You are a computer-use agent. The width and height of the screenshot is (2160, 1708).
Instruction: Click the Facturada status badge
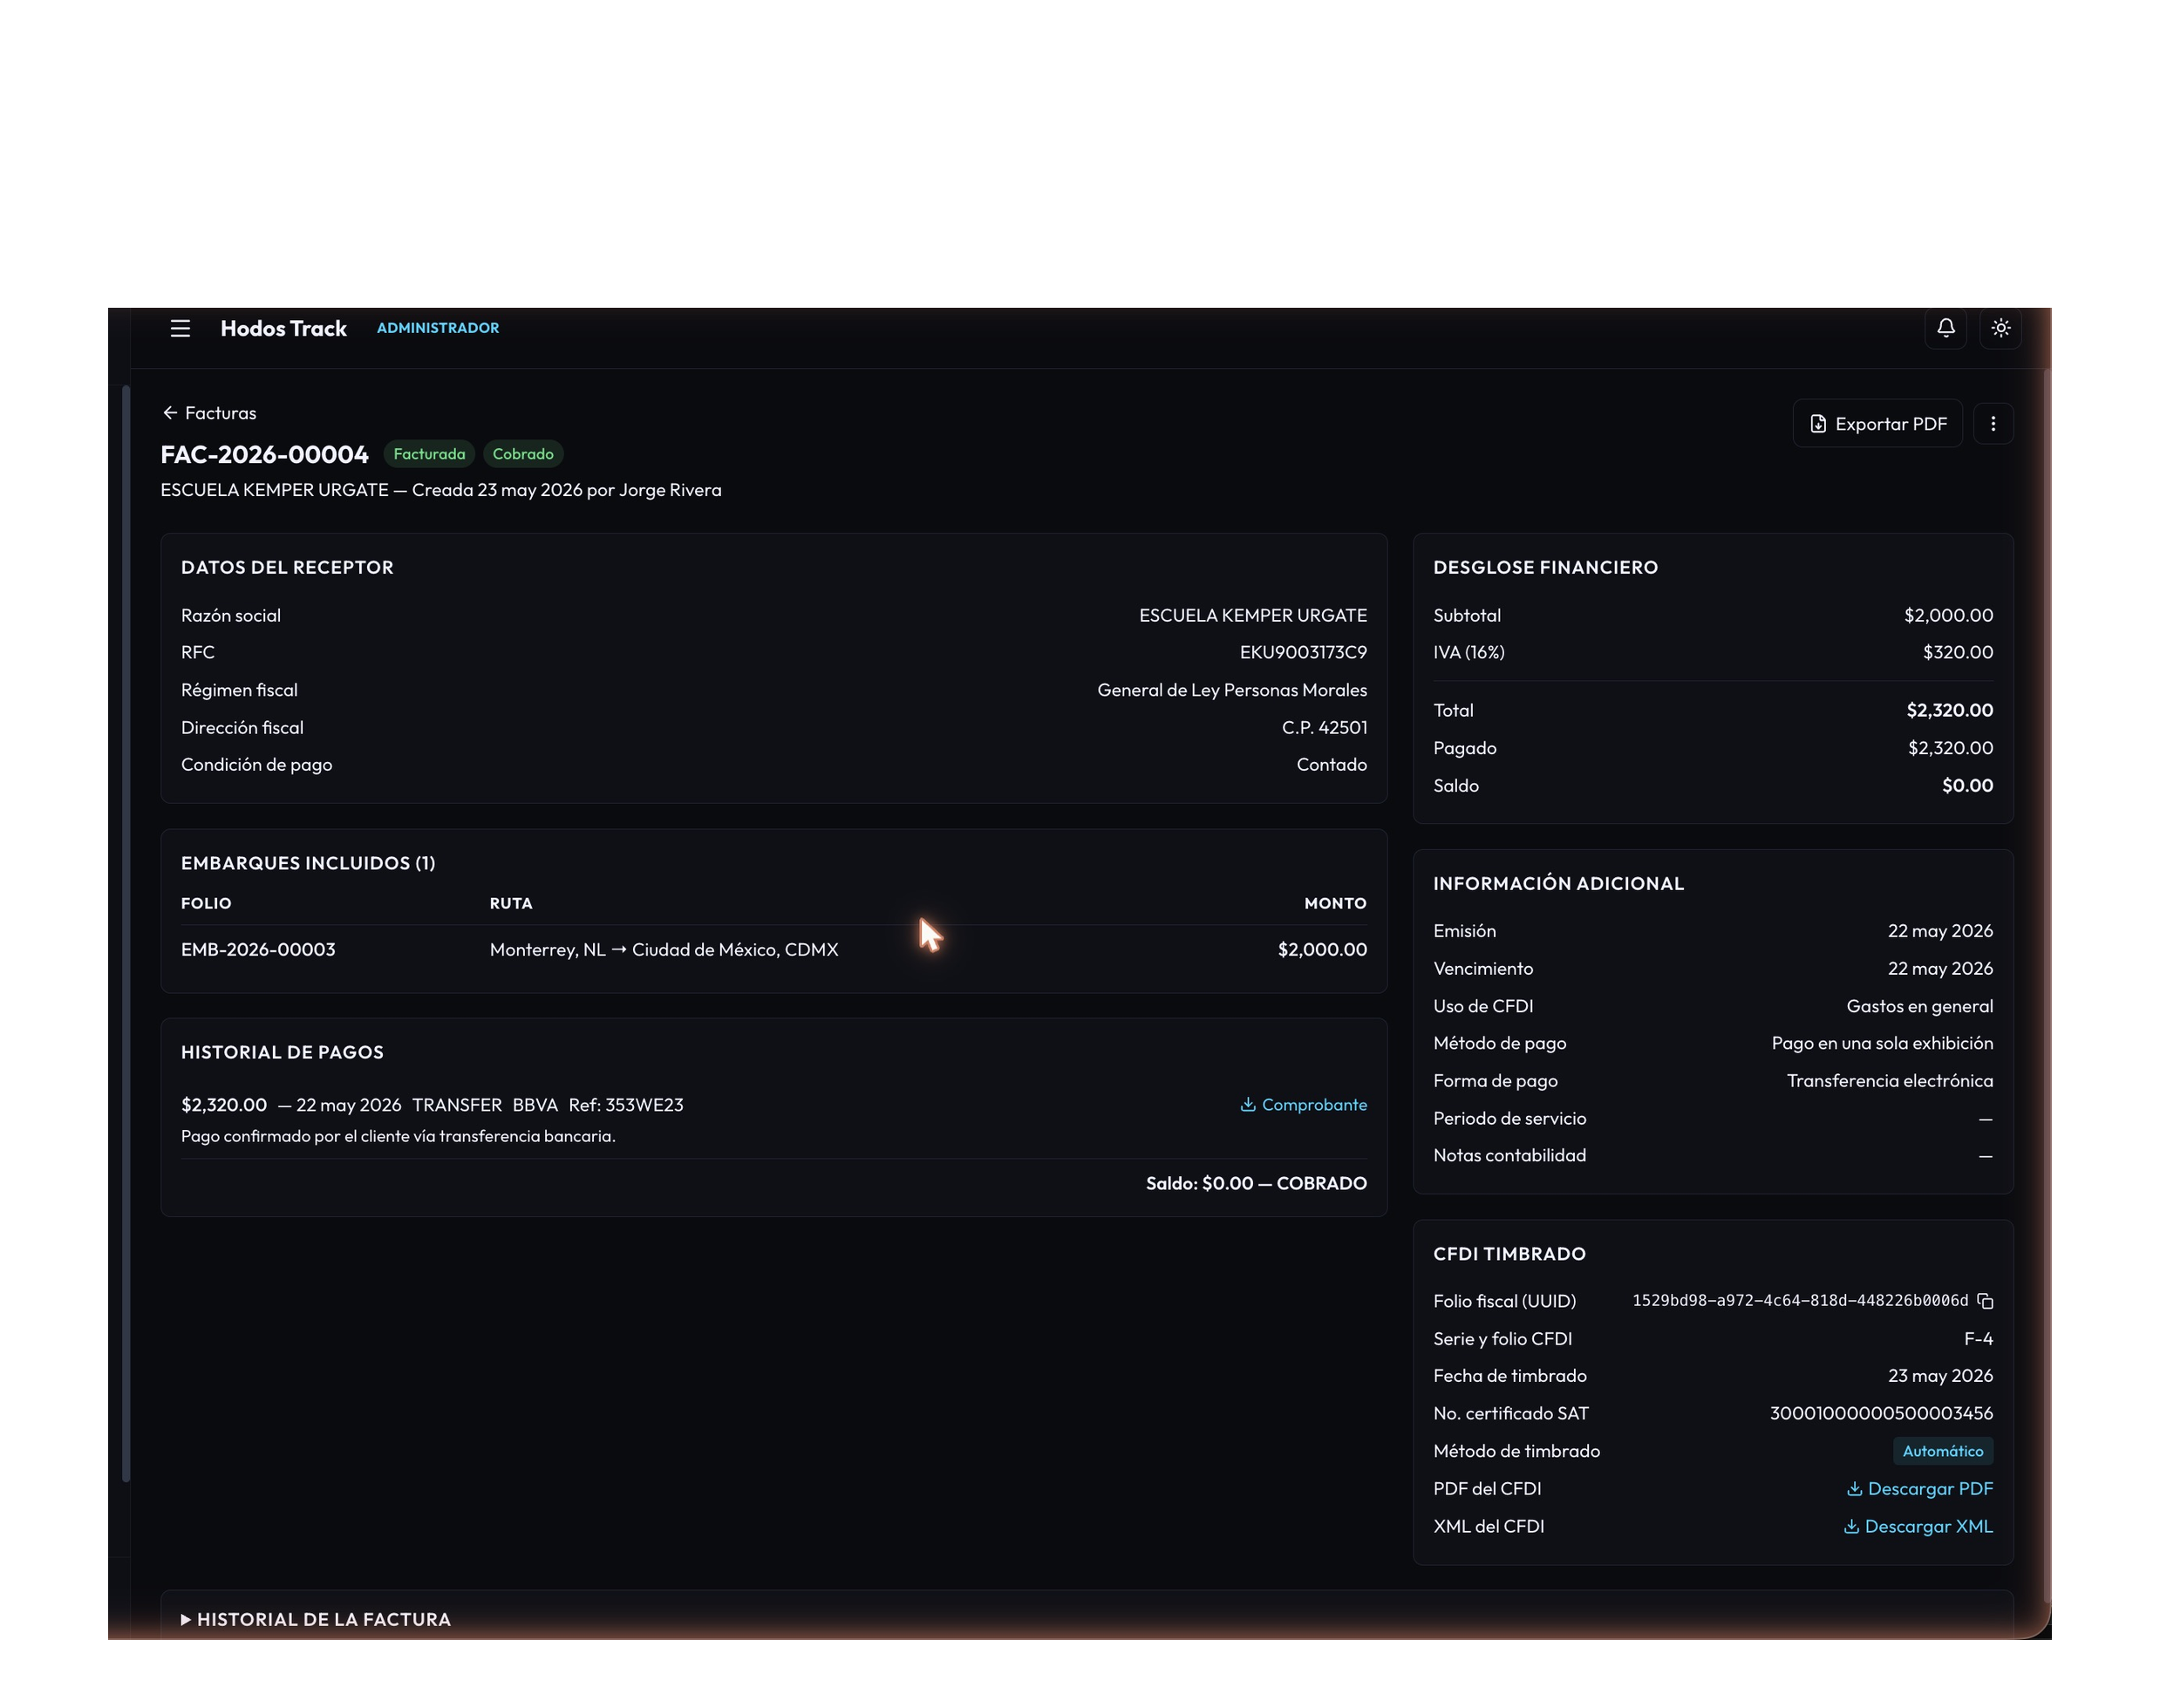[429, 454]
